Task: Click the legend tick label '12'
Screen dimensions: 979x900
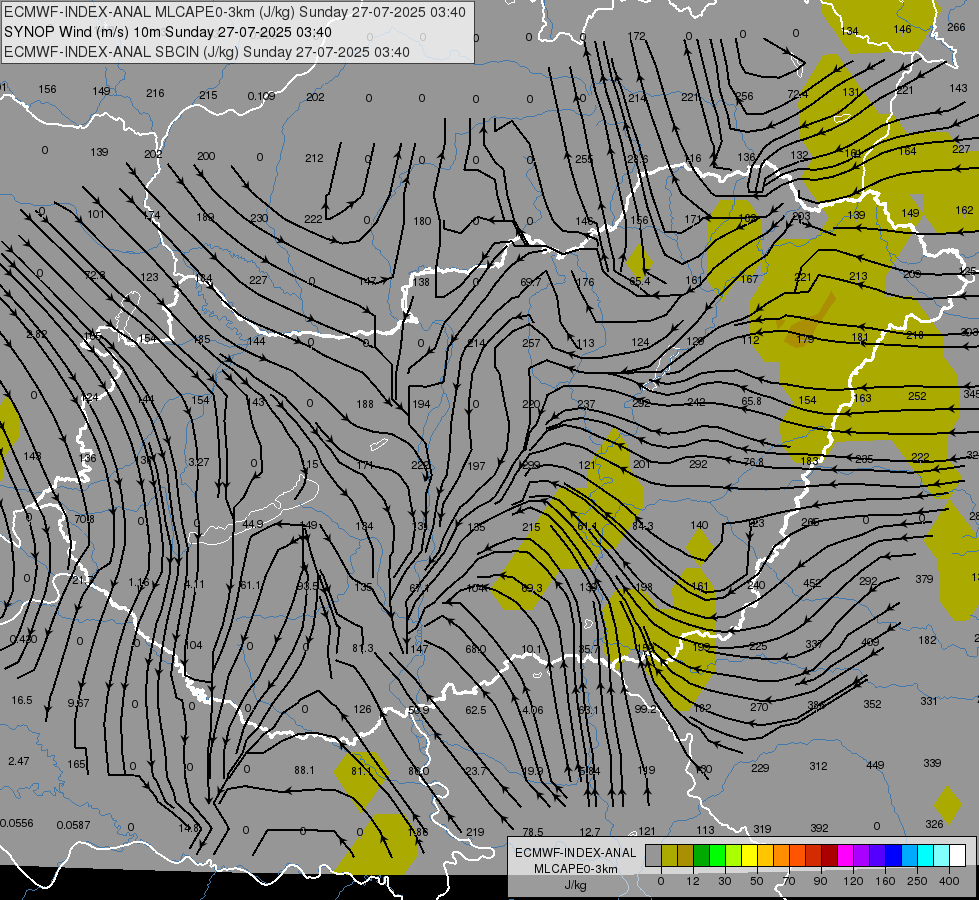Action: coord(693,881)
